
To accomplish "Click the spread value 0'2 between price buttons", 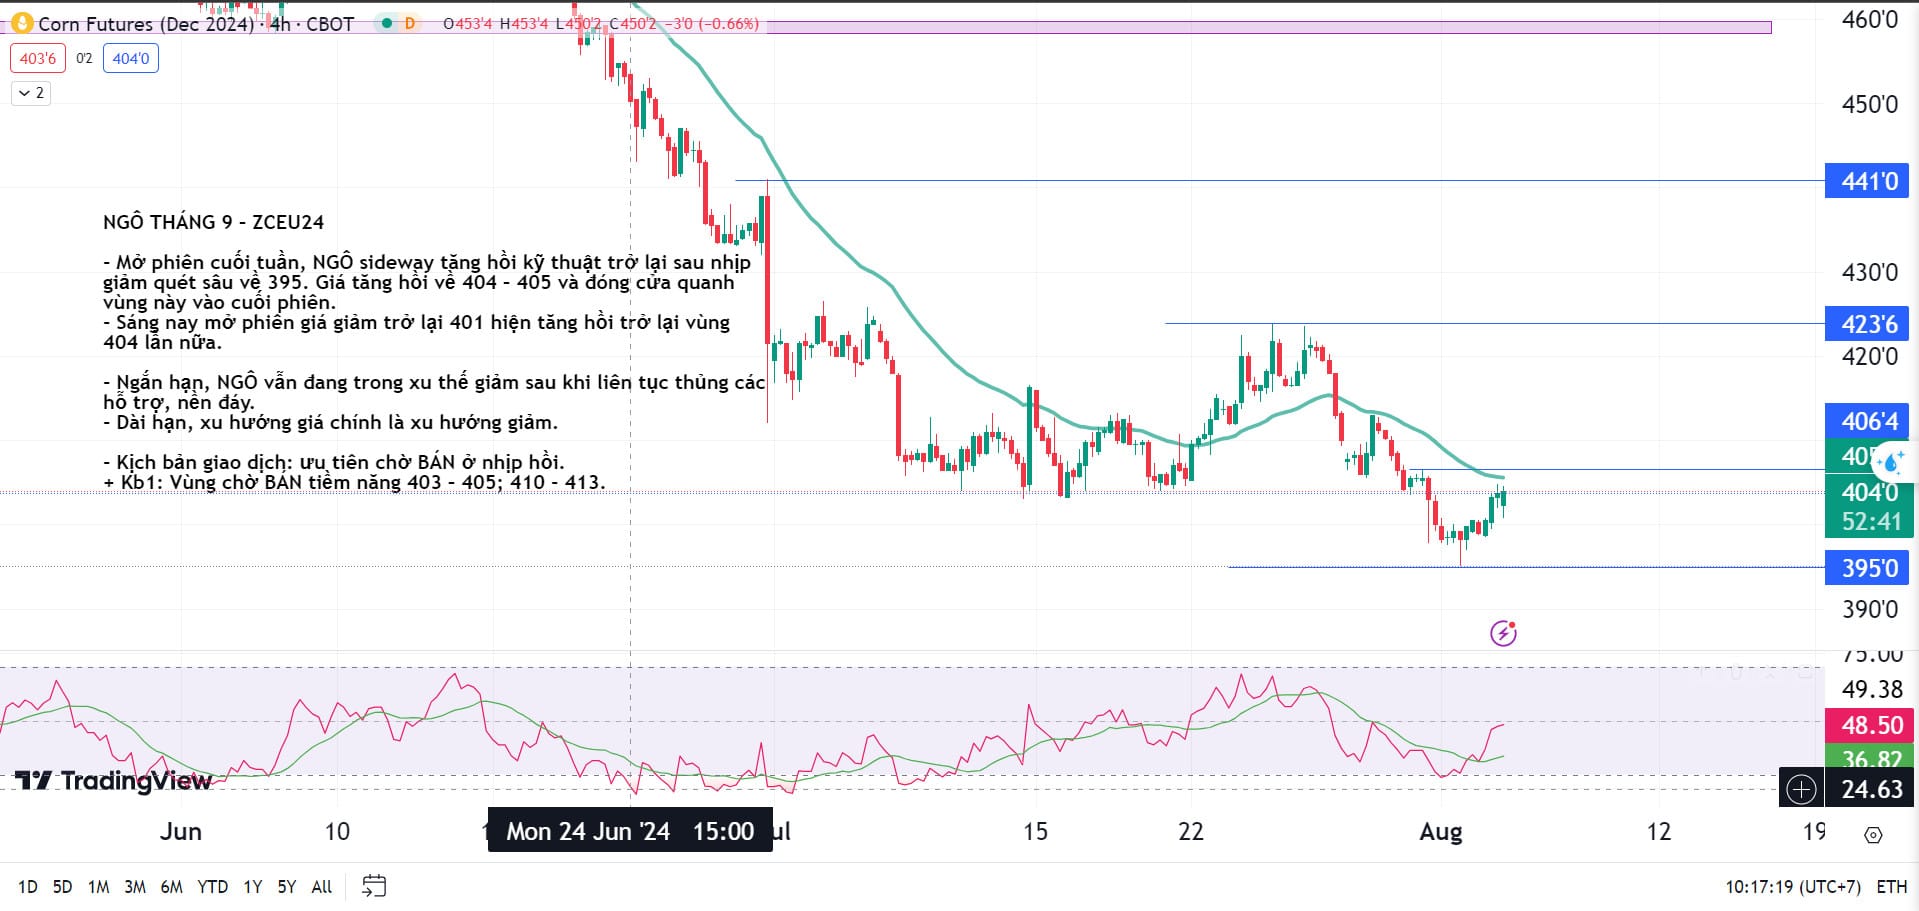I will [84, 58].
